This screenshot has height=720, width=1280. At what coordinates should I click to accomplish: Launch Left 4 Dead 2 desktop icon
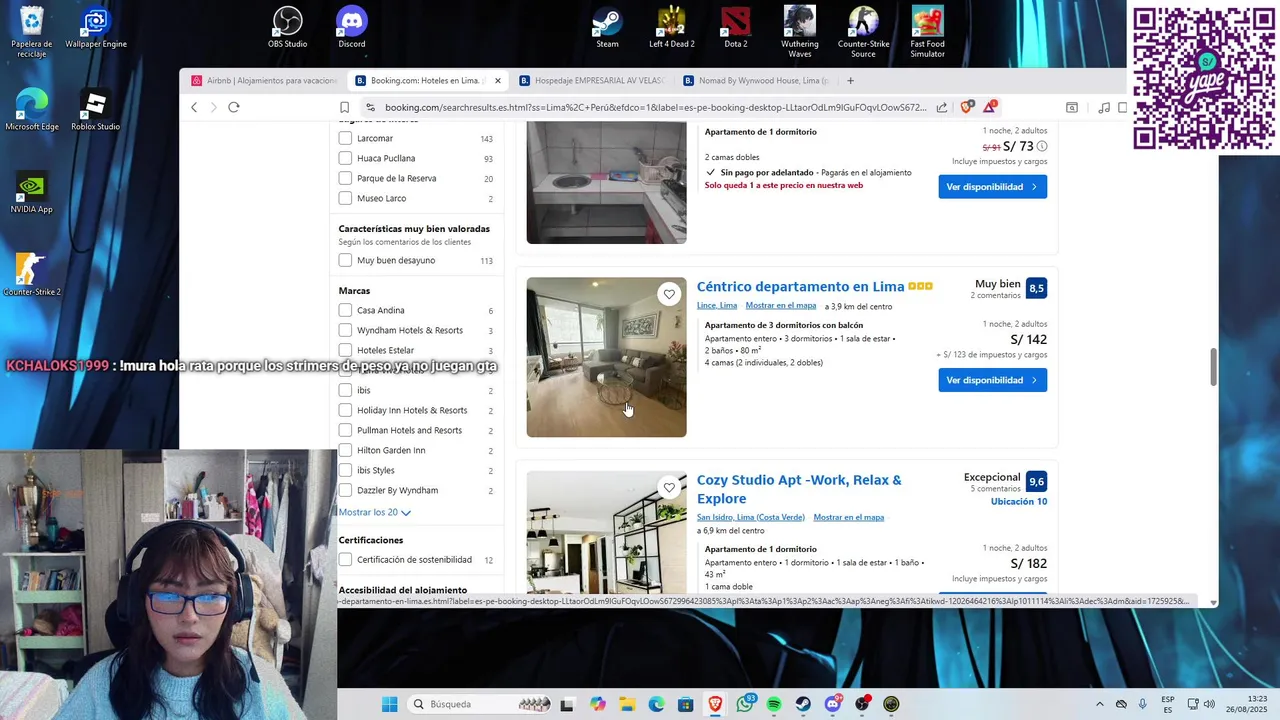pos(671,27)
